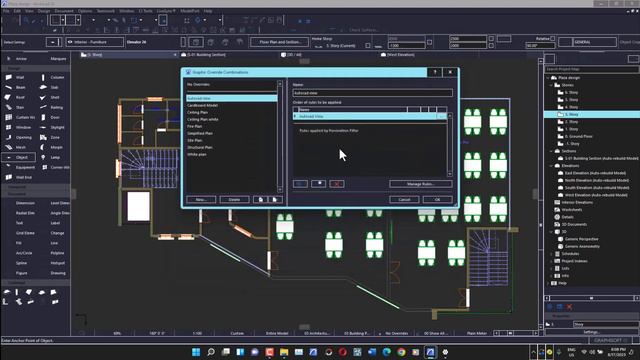Click the combinations list scrollbar in dialog
Screen dimensions: 640x360
(x=280, y=137)
